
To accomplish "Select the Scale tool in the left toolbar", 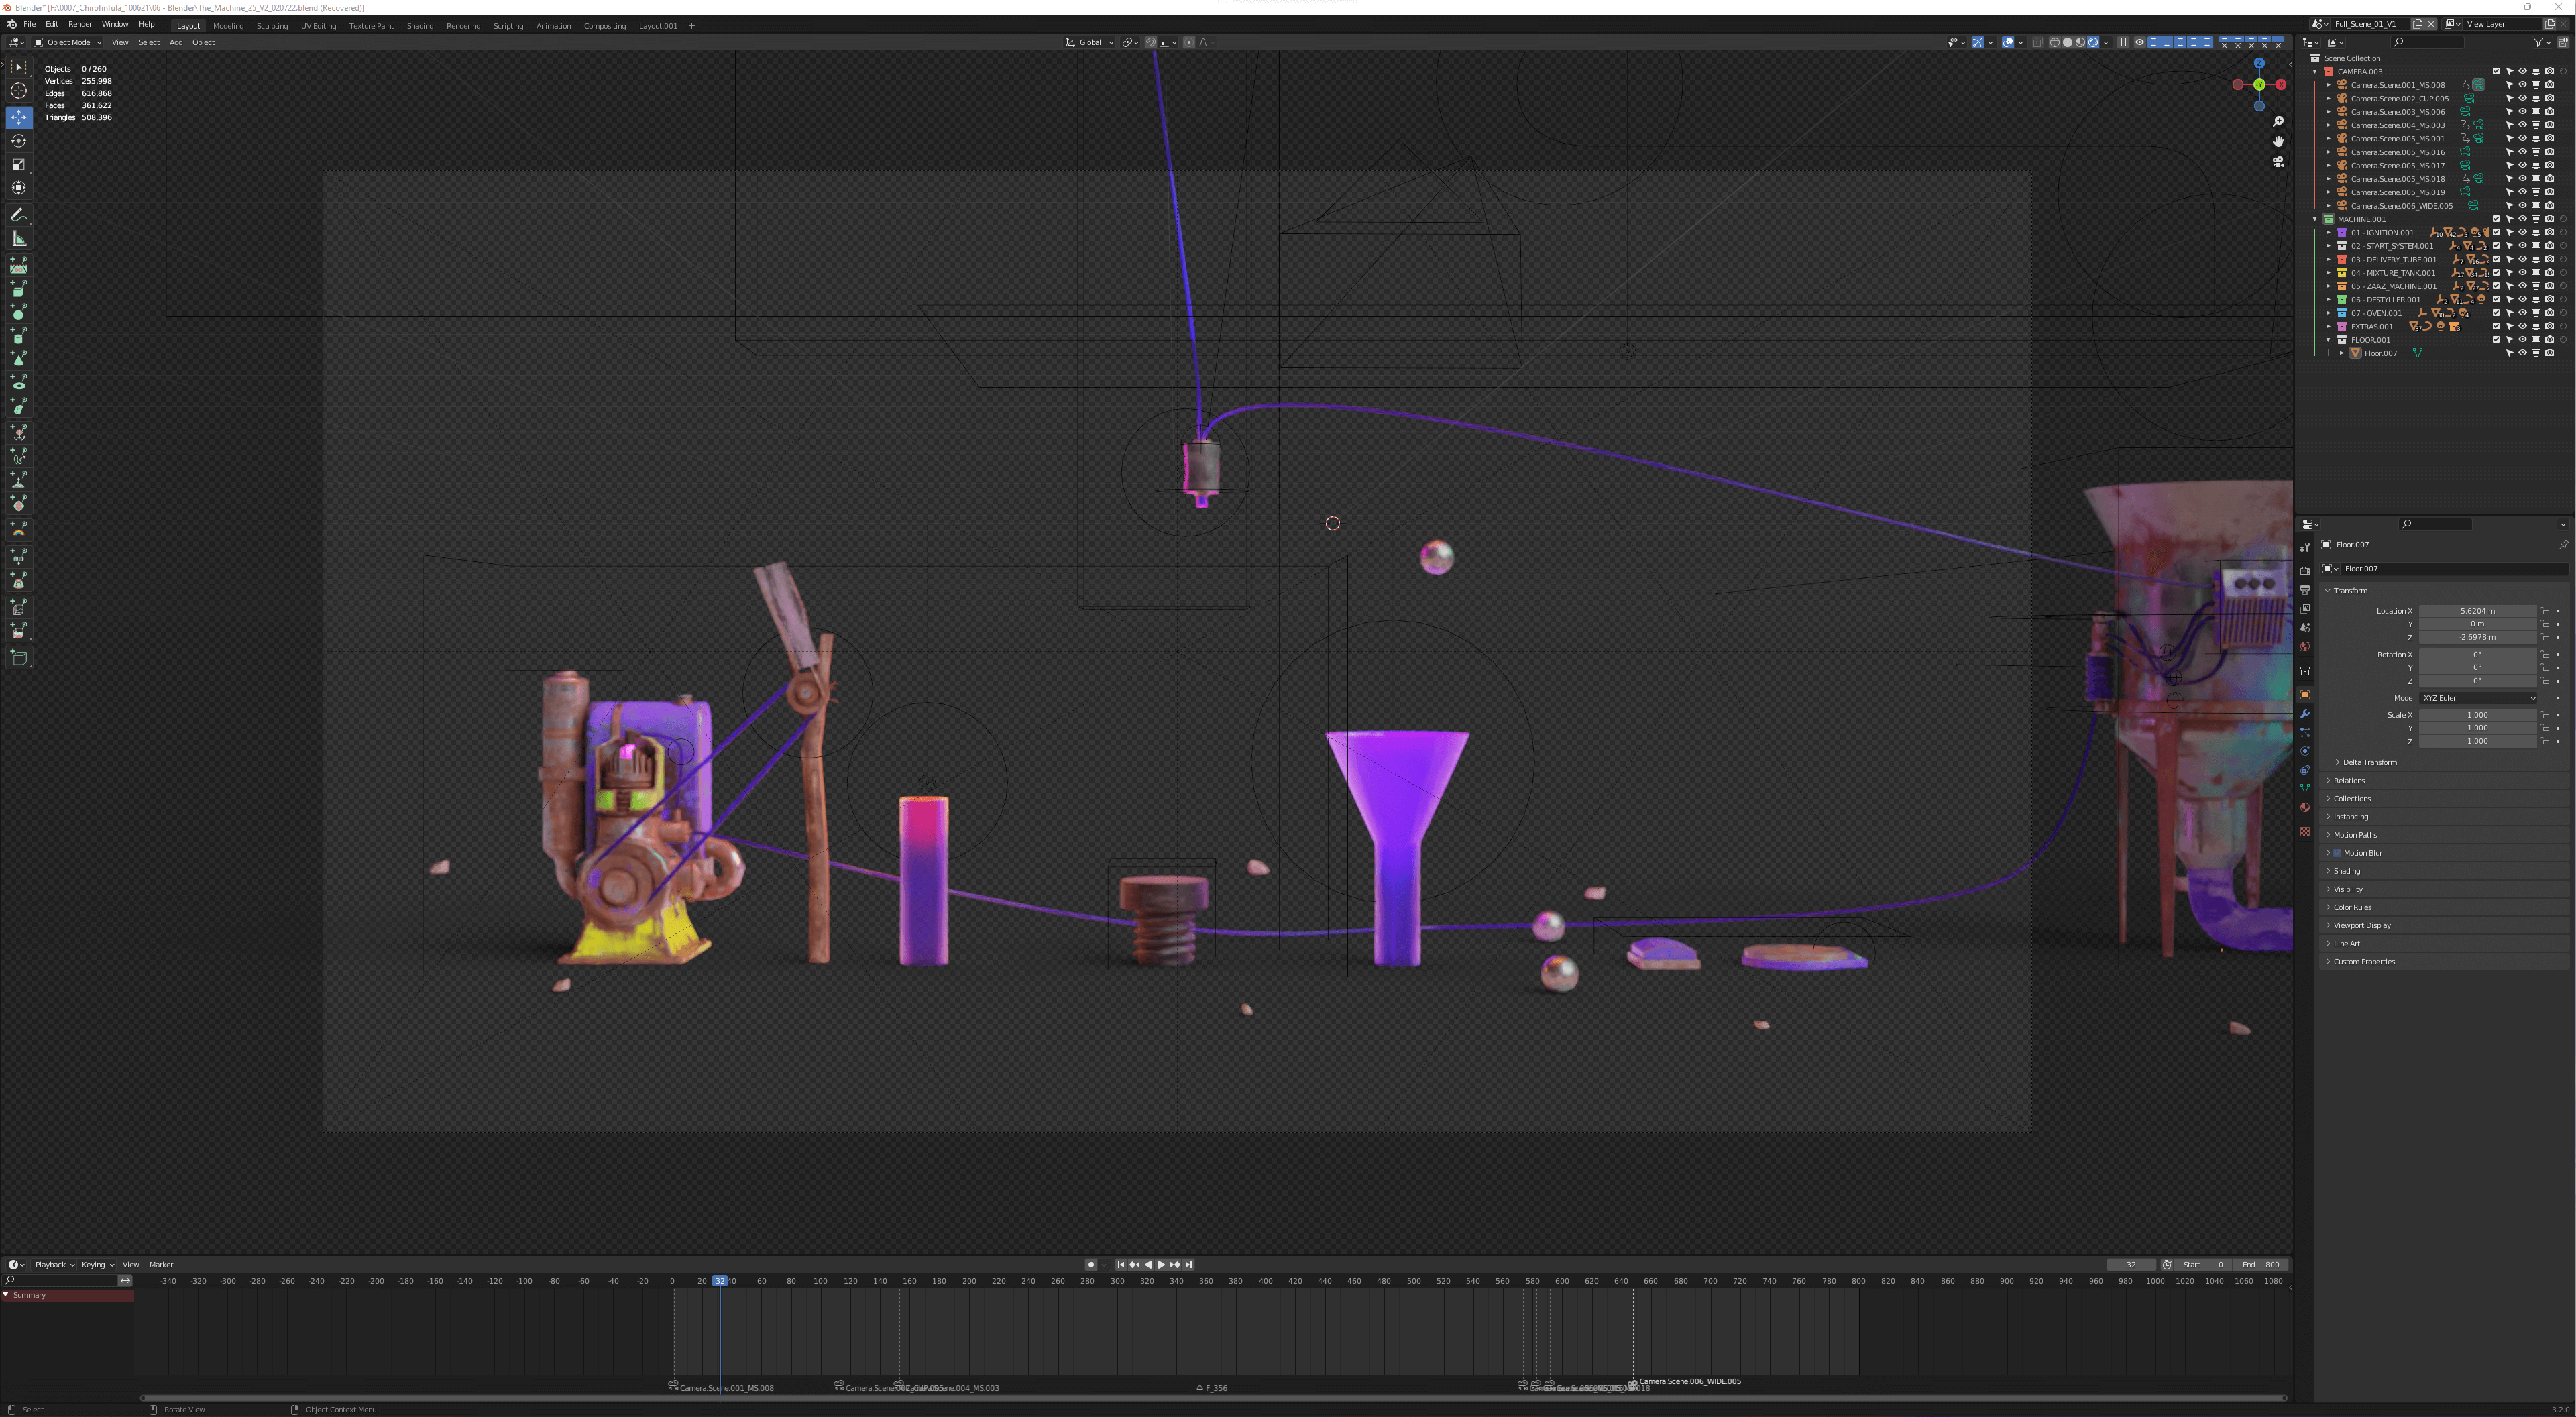I will click(18, 165).
